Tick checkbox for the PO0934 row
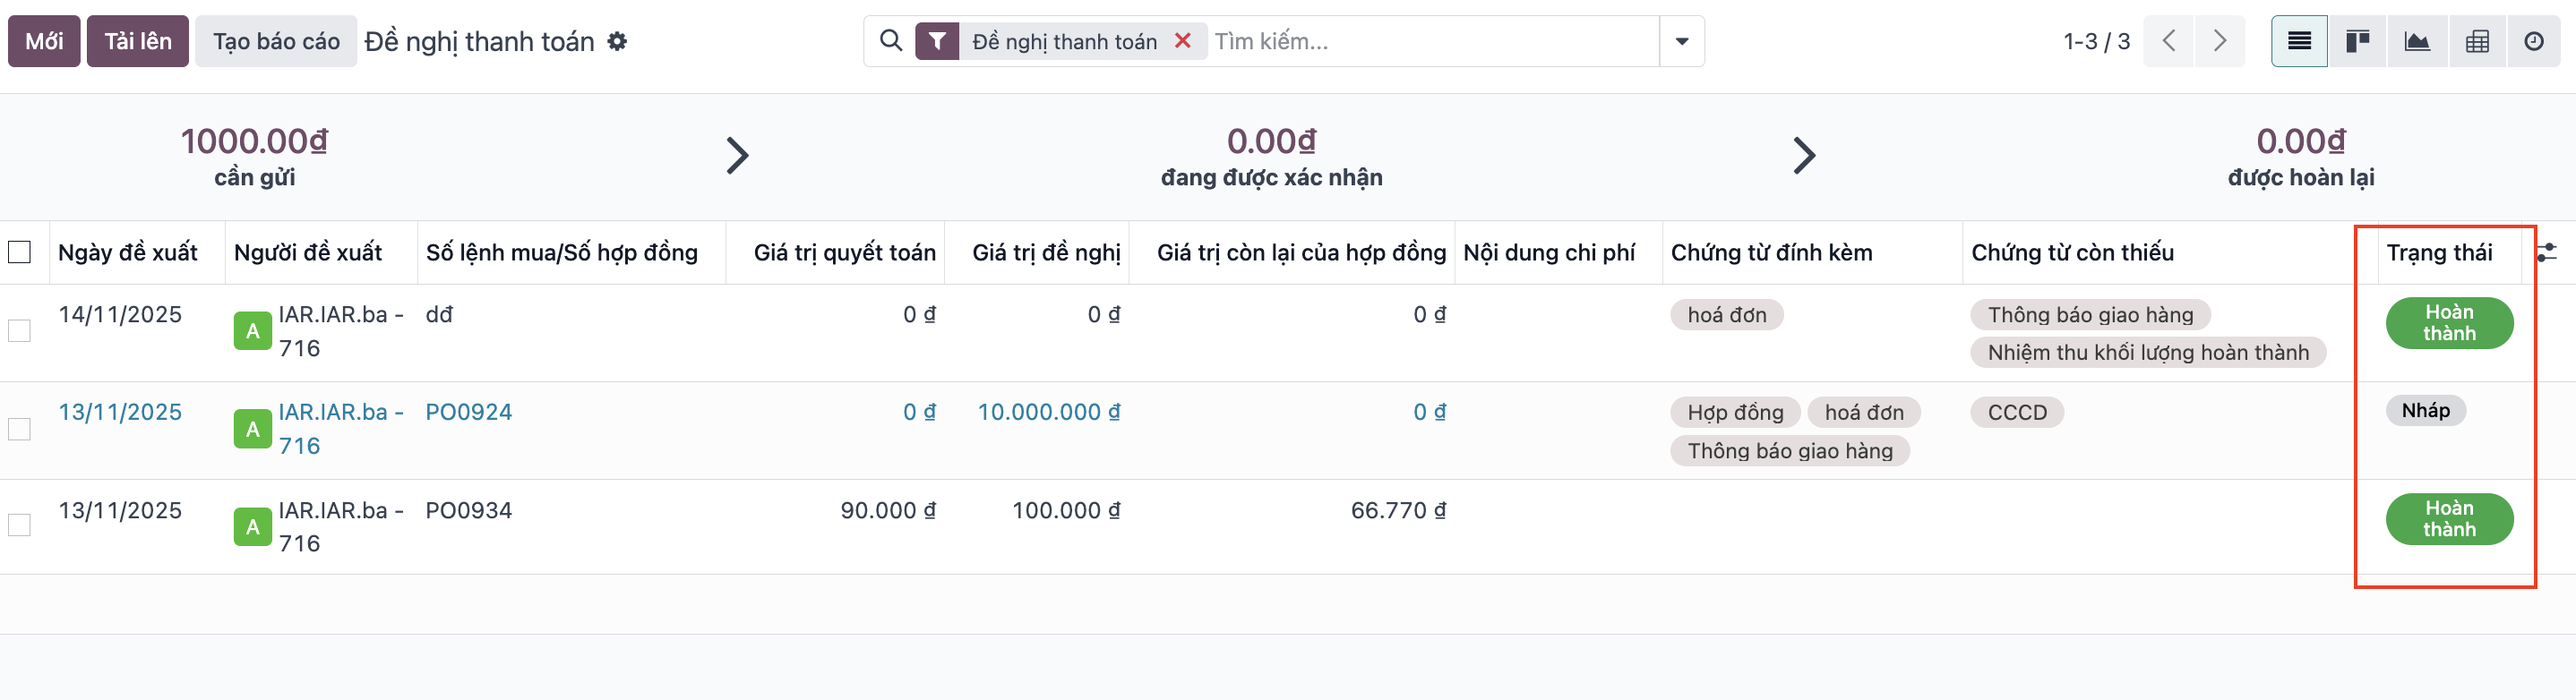Screen dimensions: 2576x700 tap(19, 525)
